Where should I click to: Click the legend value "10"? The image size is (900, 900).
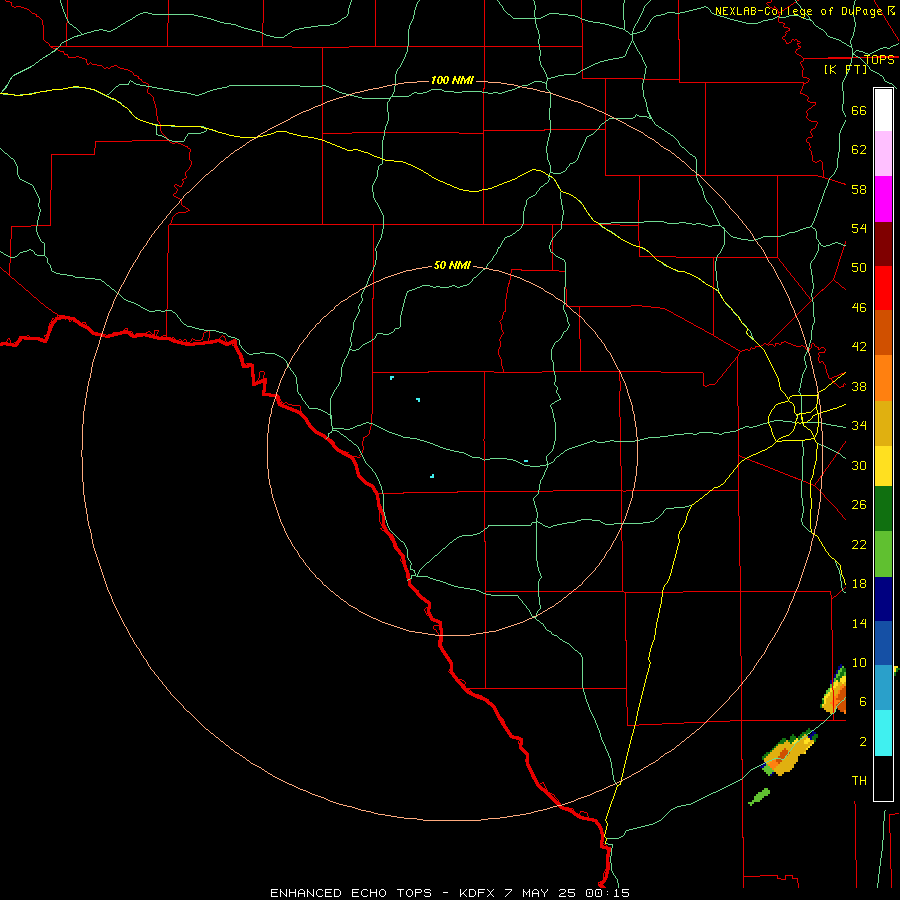coord(859,663)
